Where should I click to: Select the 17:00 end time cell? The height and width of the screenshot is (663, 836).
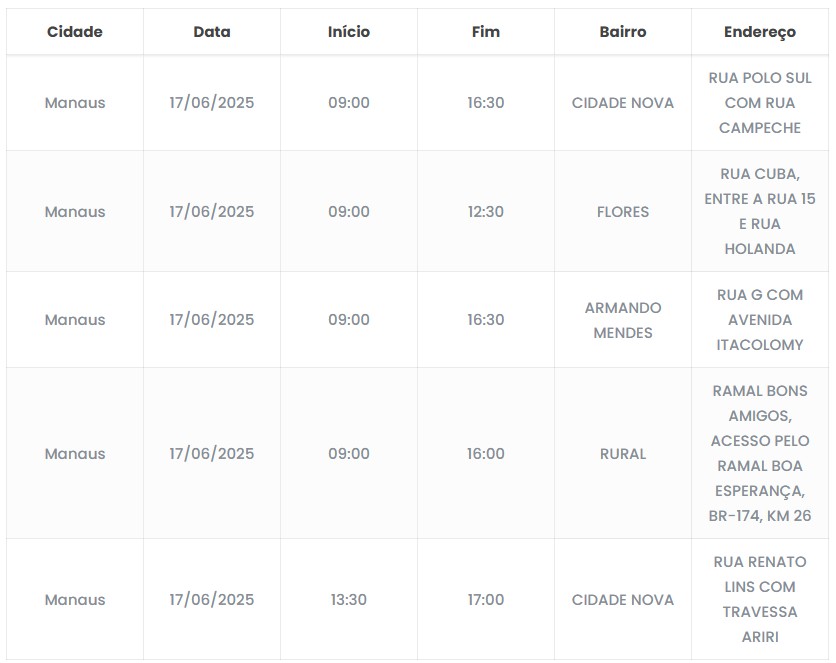486,600
